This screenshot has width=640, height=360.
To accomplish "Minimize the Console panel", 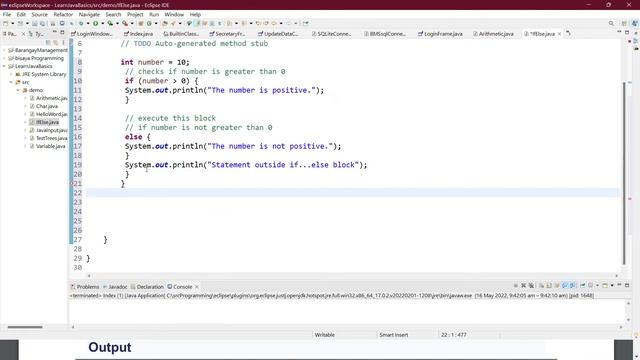I will click(619, 285).
